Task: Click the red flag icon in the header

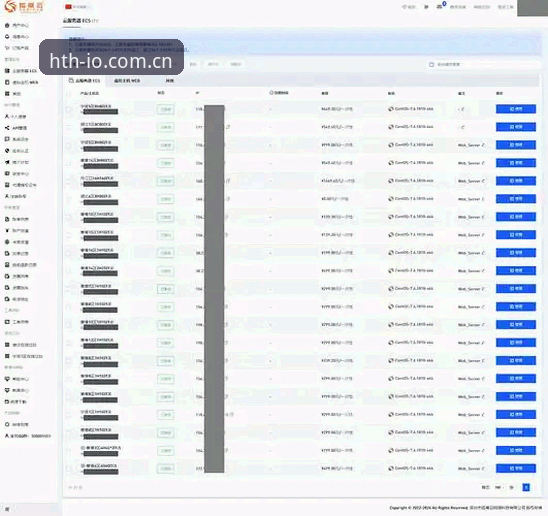Action: 68,7
